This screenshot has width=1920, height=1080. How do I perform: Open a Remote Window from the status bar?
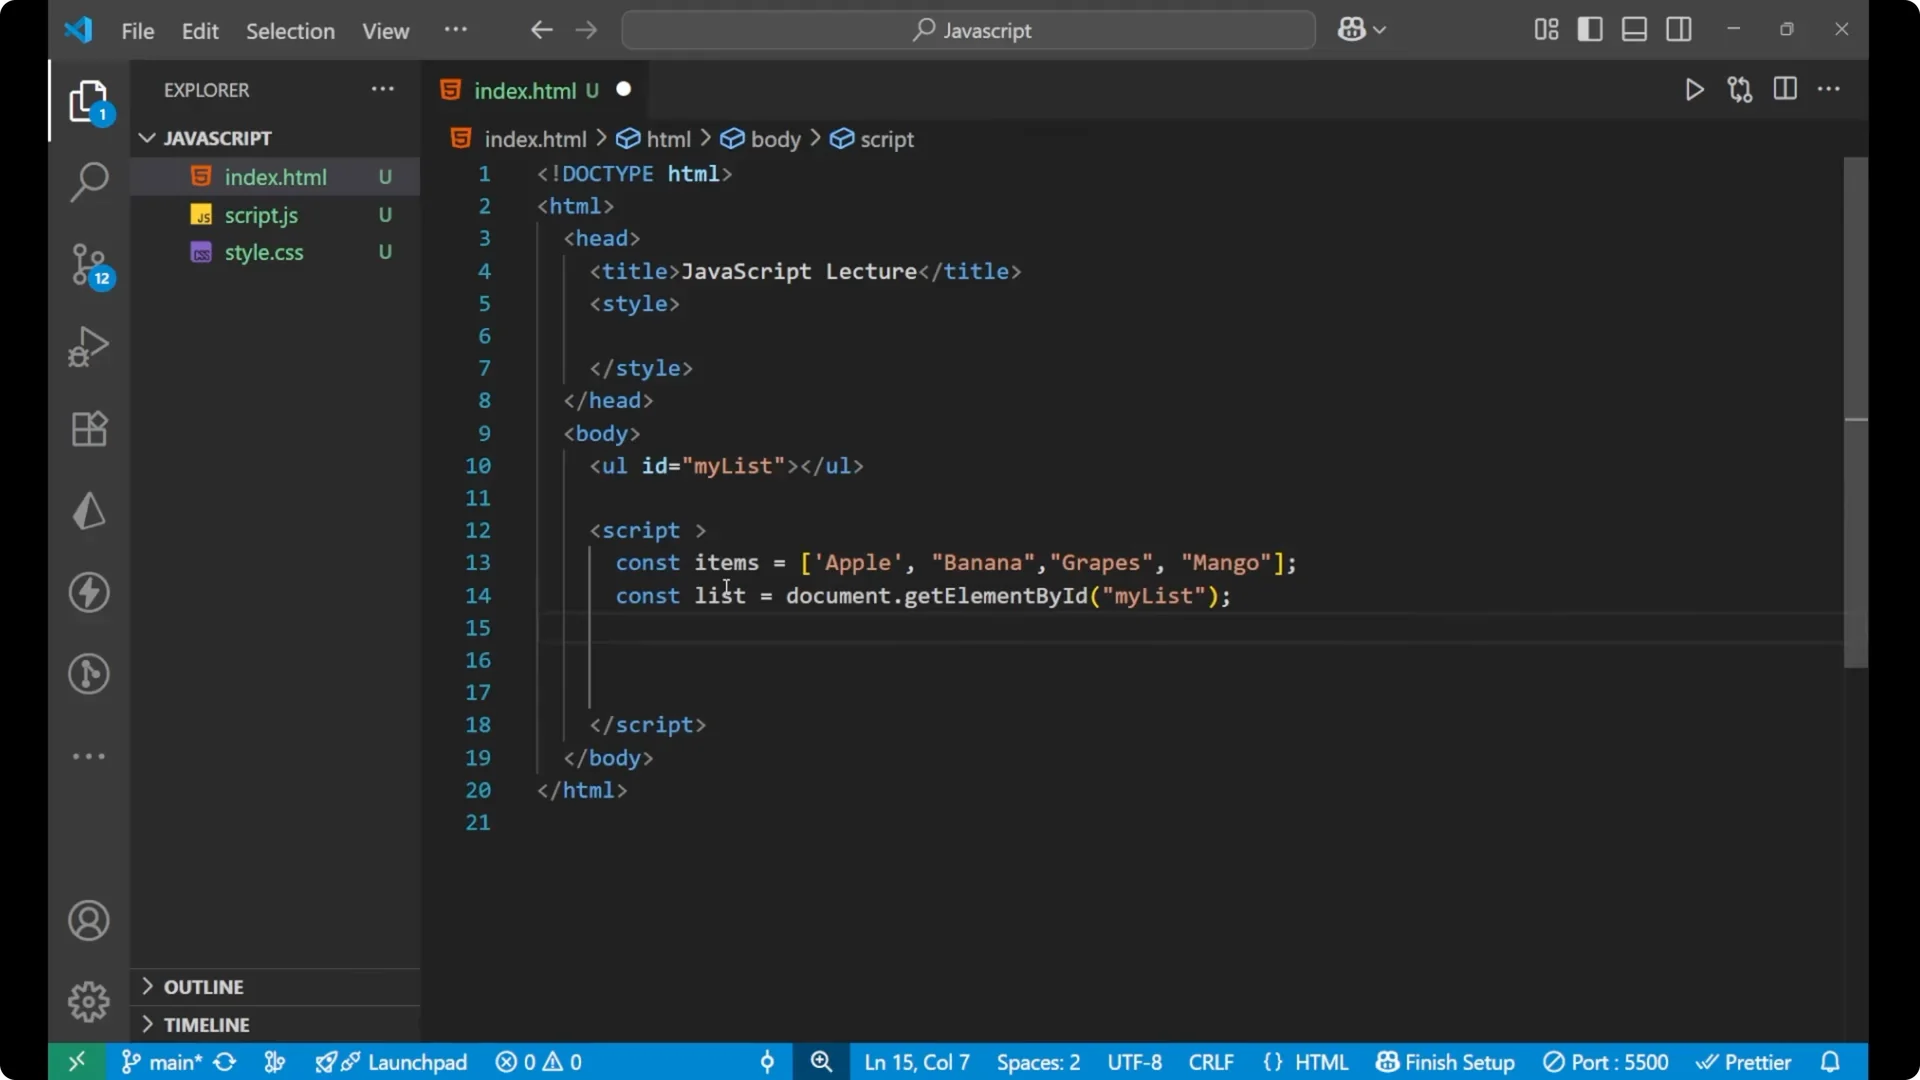coord(77,1062)
